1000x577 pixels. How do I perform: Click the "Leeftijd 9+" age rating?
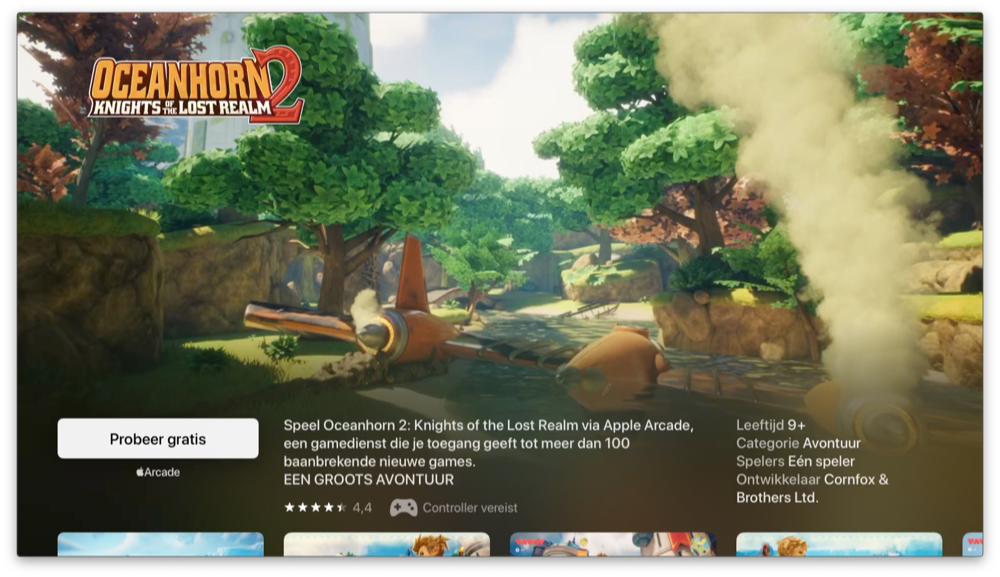[770, 425]
